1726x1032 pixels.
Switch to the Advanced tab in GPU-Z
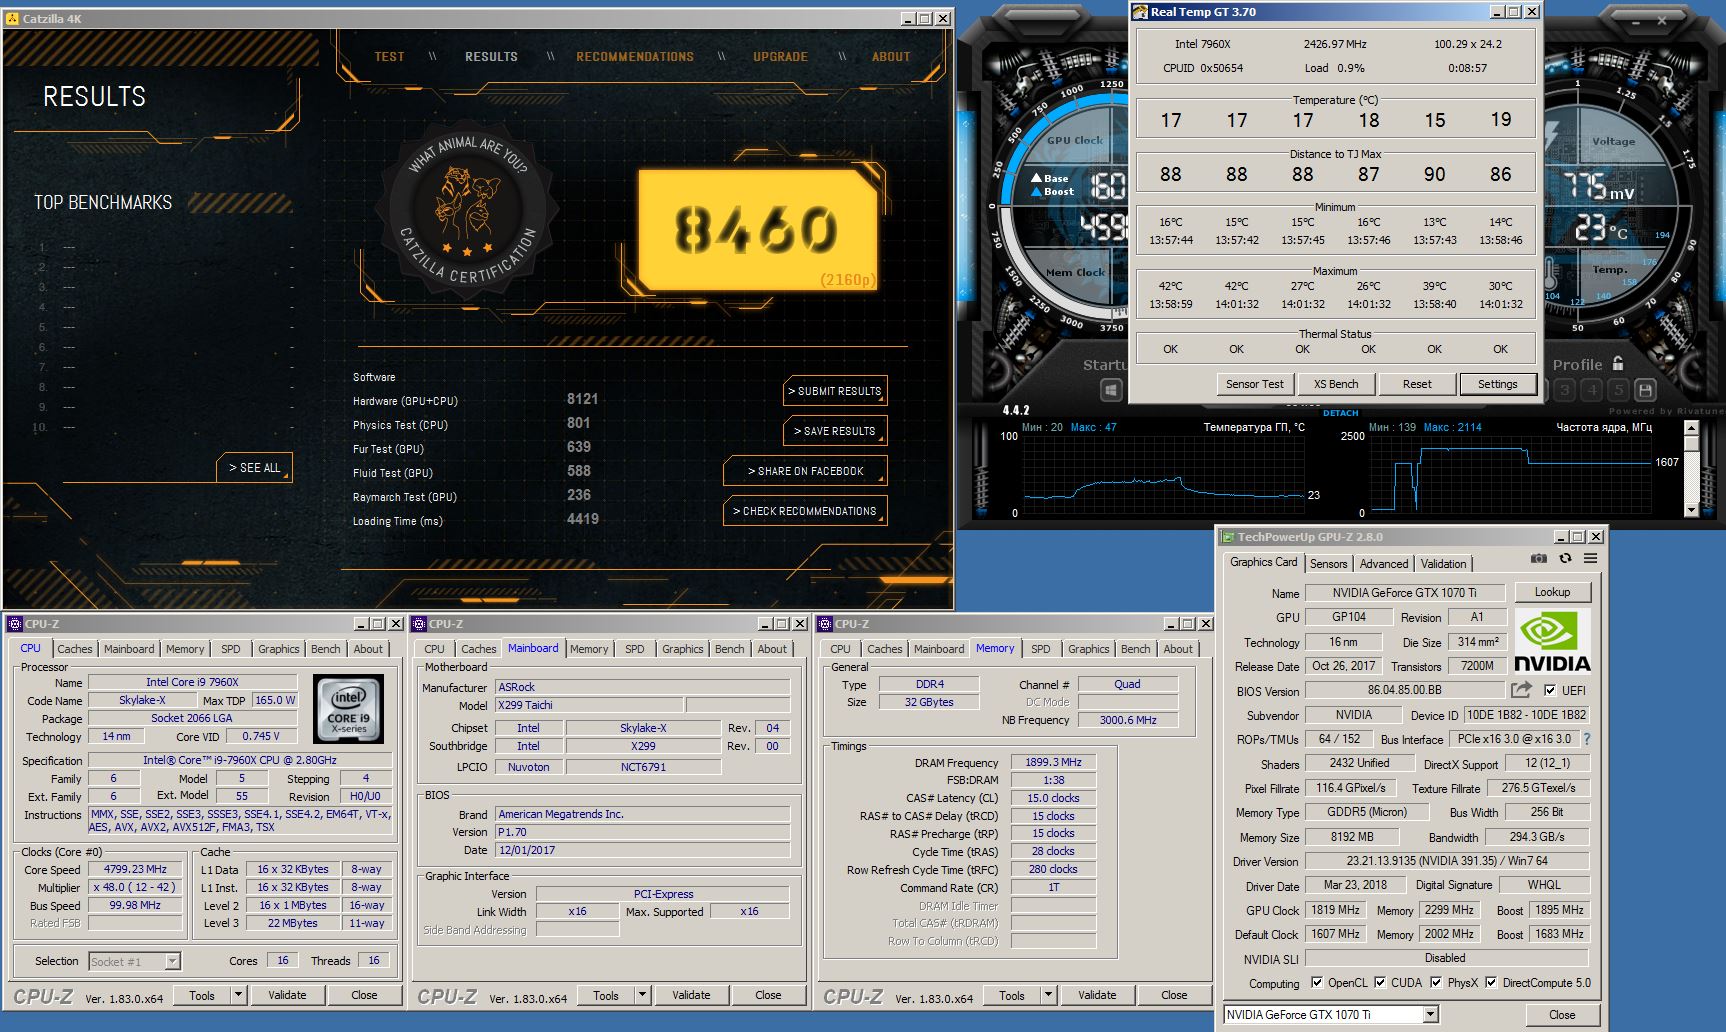point(1383,564)
